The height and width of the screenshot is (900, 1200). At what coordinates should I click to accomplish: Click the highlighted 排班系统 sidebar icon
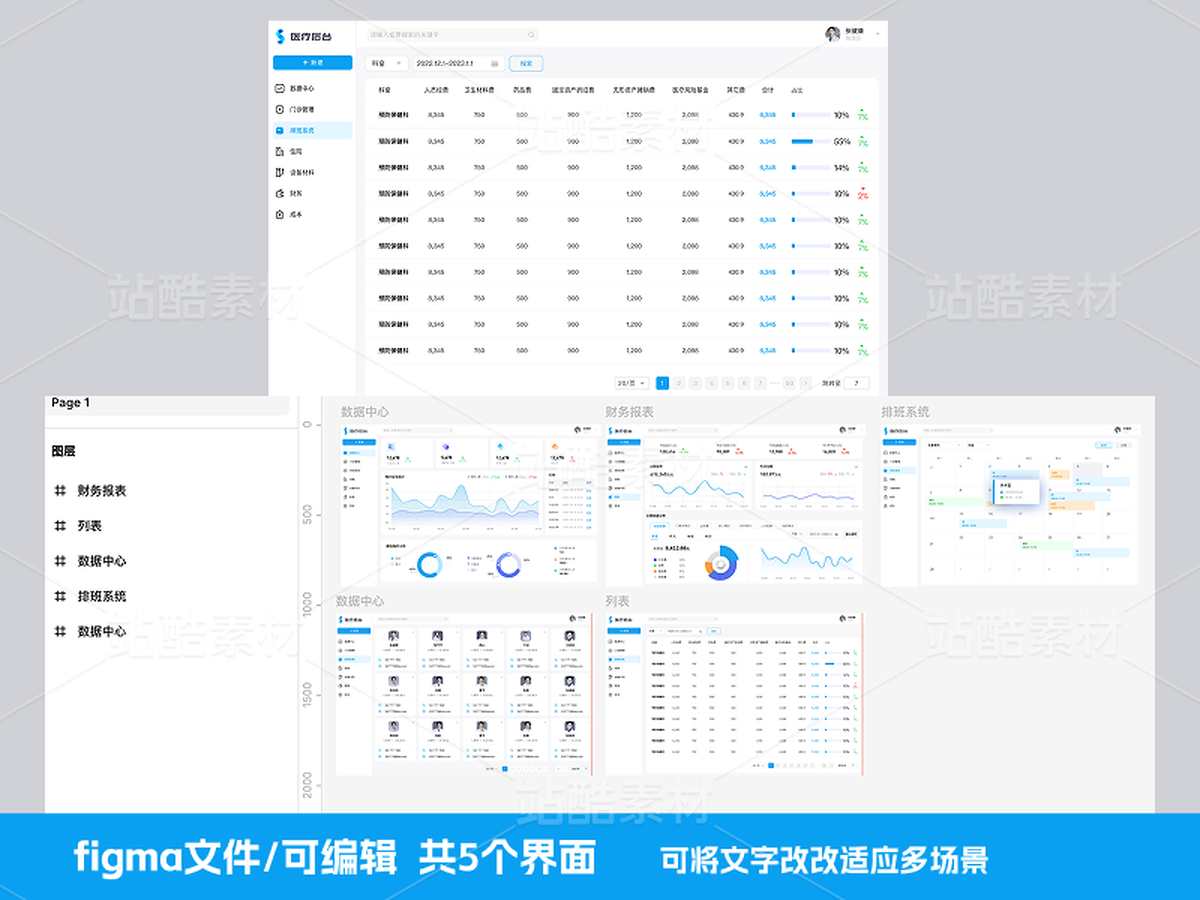coord(280,131)
